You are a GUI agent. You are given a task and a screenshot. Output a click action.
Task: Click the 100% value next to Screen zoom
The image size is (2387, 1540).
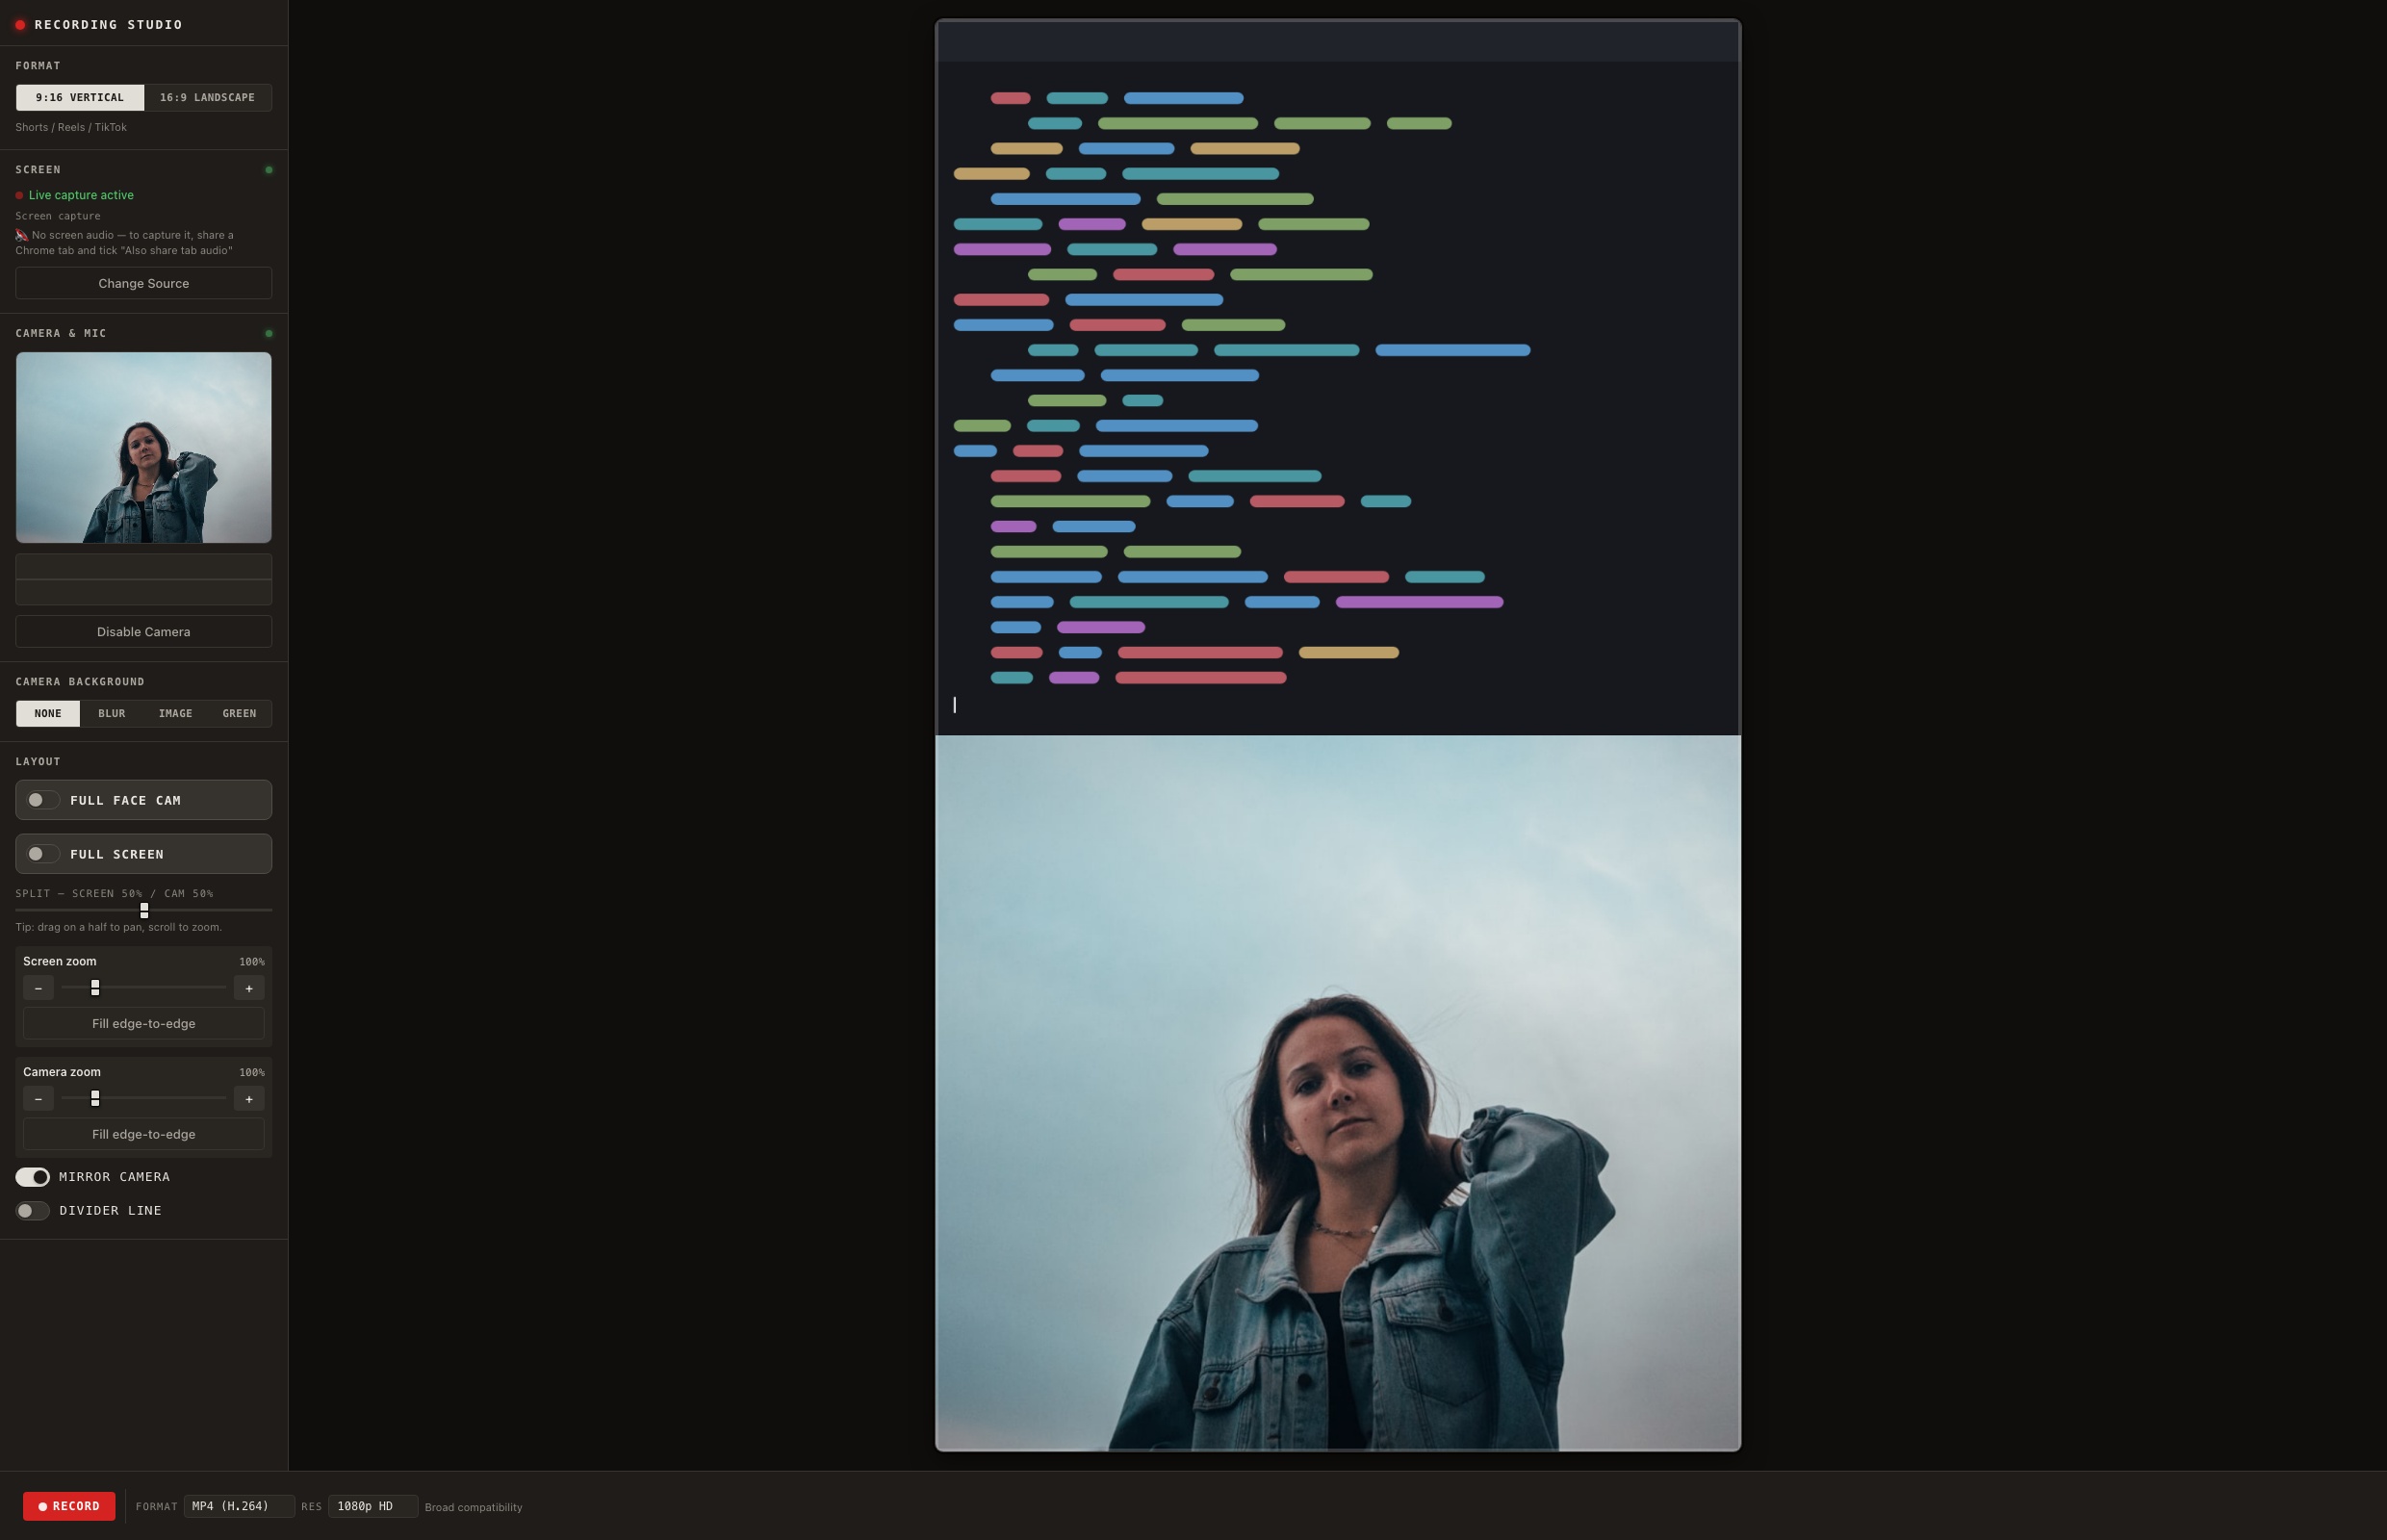(x=252, y=962)
